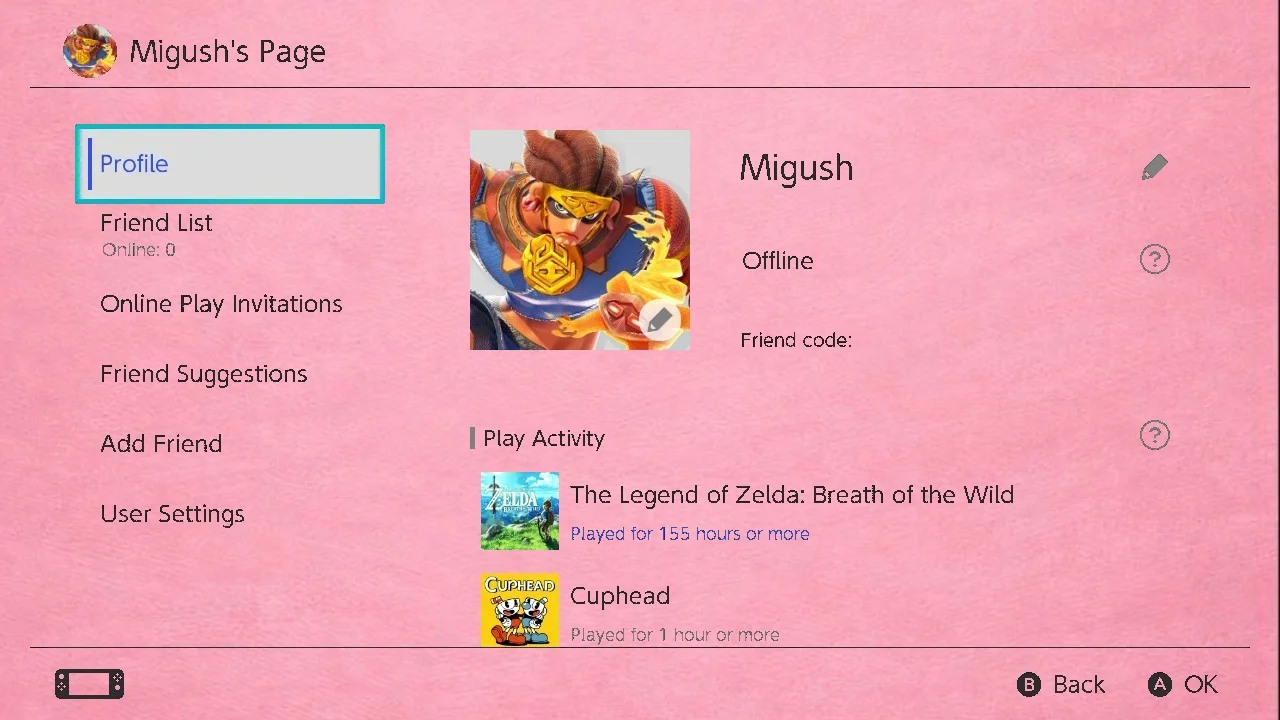
Task: Select The Legend of Zelda title text
Action: pyautogui.click(x=791, y=495)
